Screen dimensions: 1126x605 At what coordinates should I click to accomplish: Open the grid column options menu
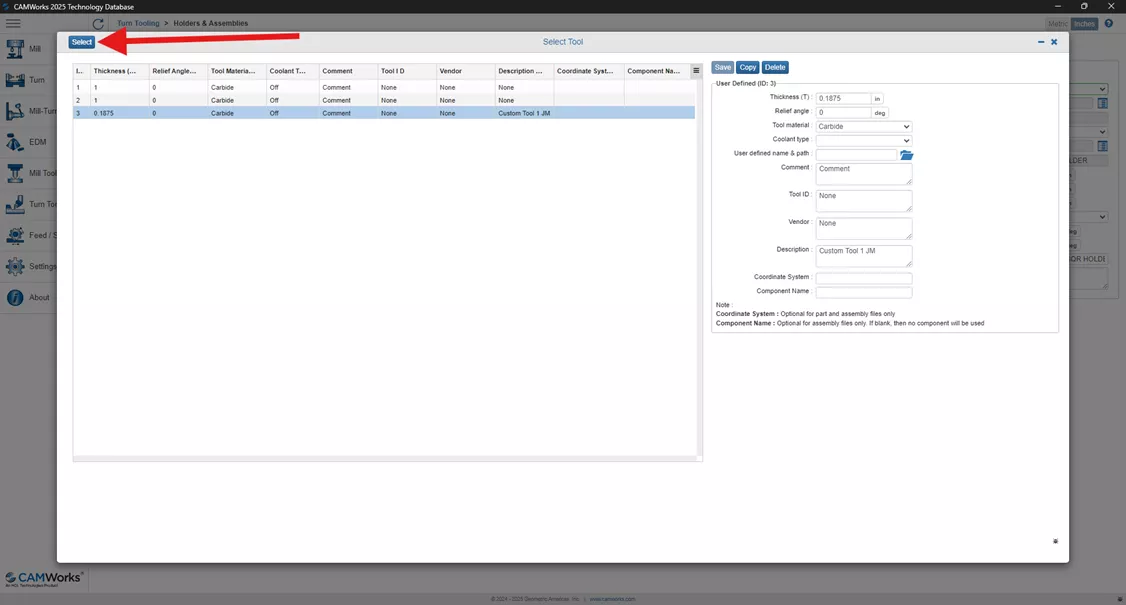[x=696, y=70]
